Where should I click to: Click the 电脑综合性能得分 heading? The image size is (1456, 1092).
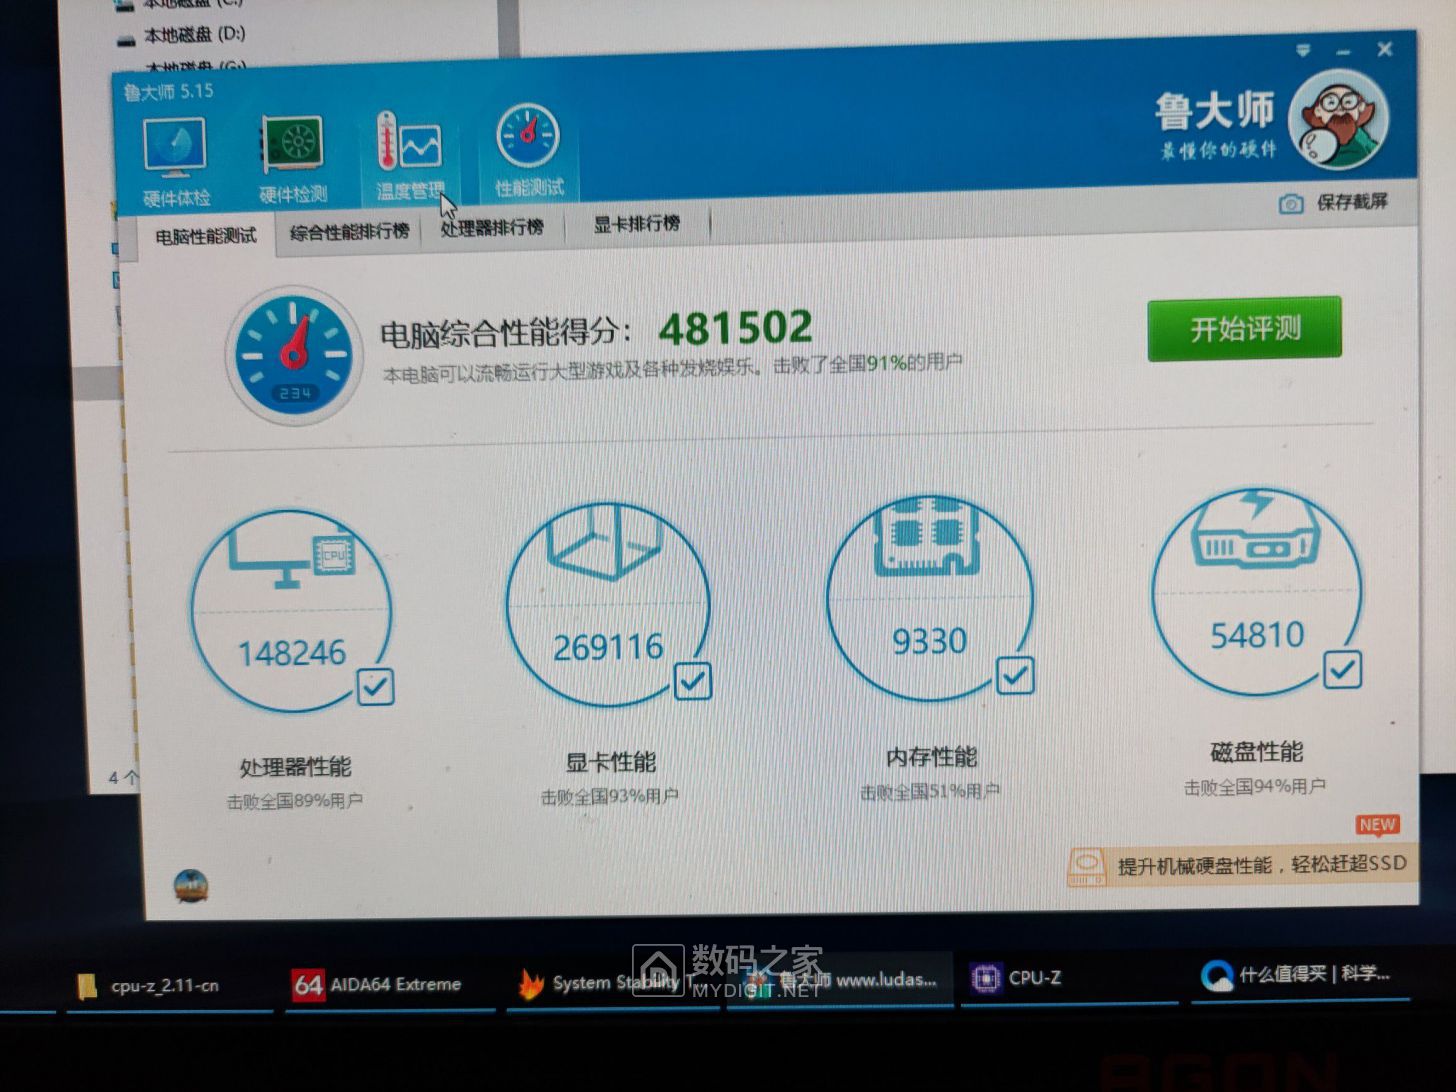tap(506, 334)
